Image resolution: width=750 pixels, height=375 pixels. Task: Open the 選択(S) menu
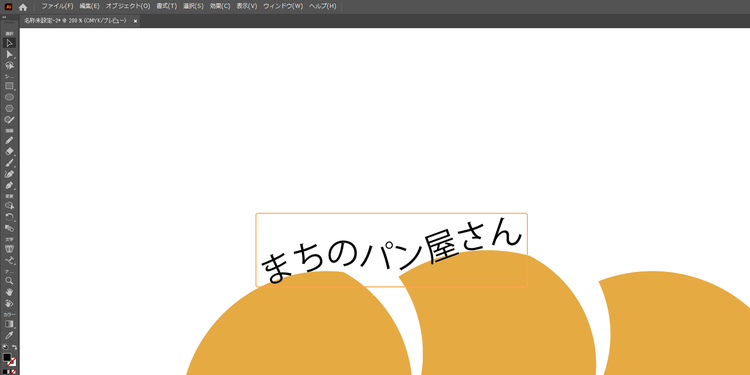click(193, 6)
